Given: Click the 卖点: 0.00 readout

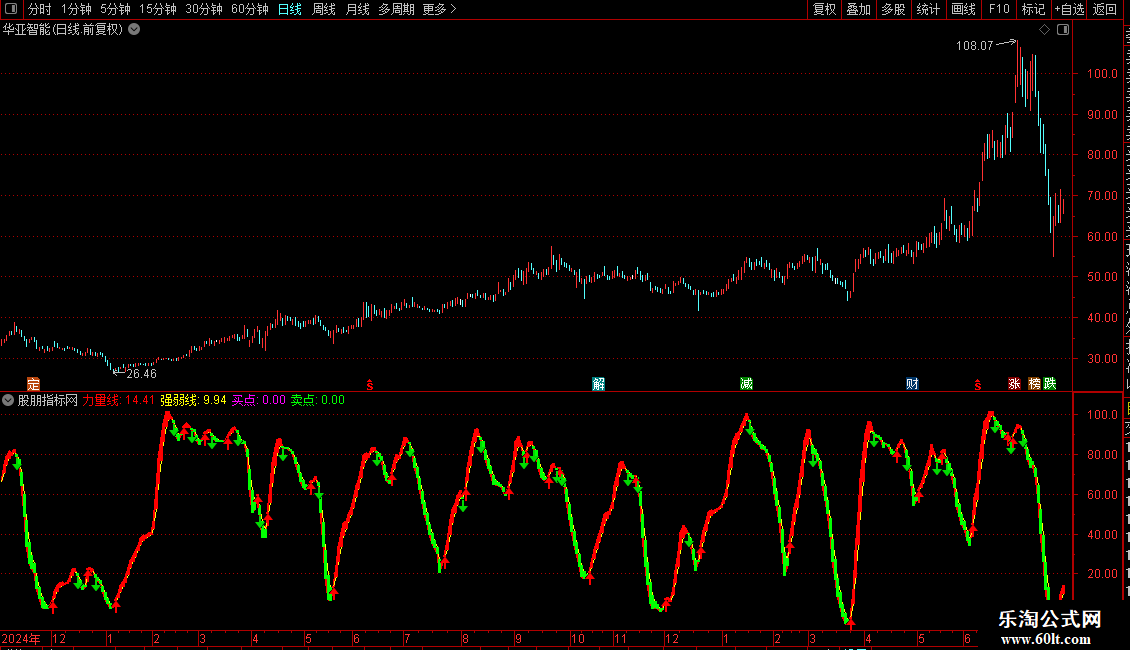Looking at the screenshot, I should pyautogui.click(x=318, y=400).
